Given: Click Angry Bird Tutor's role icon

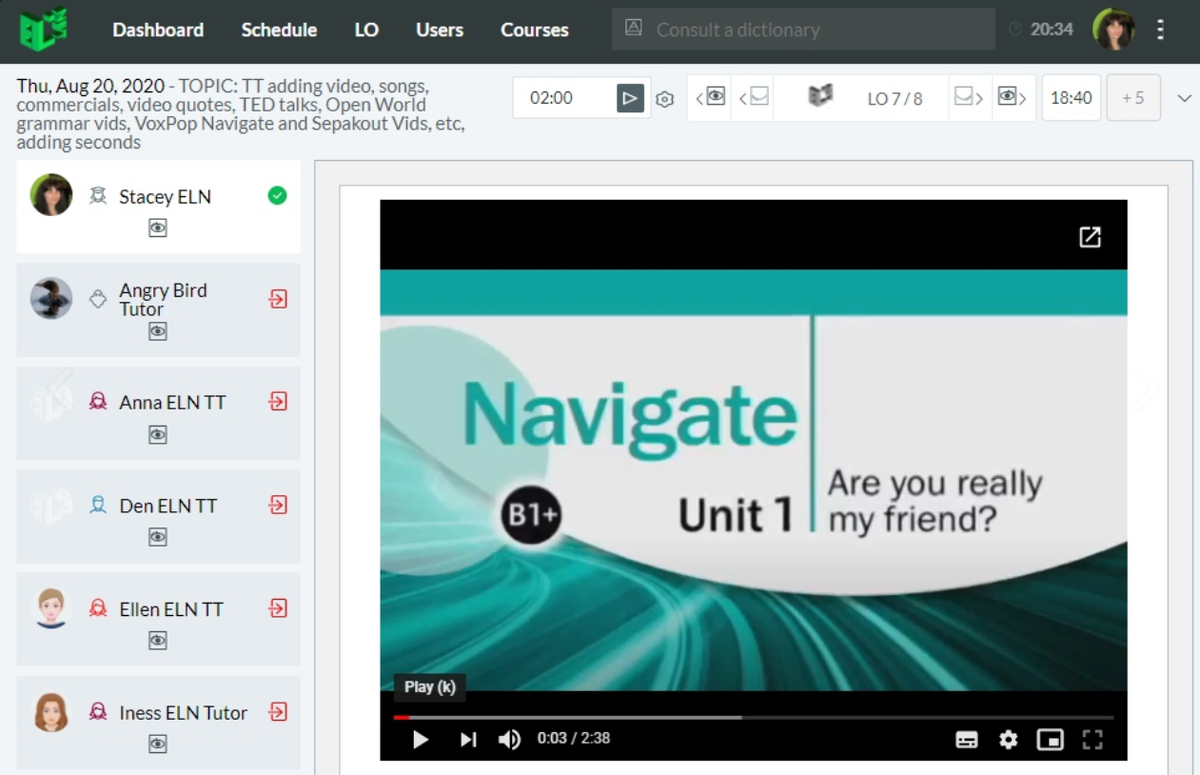Looking at the screenshot, I should click(x=98, y=299).
